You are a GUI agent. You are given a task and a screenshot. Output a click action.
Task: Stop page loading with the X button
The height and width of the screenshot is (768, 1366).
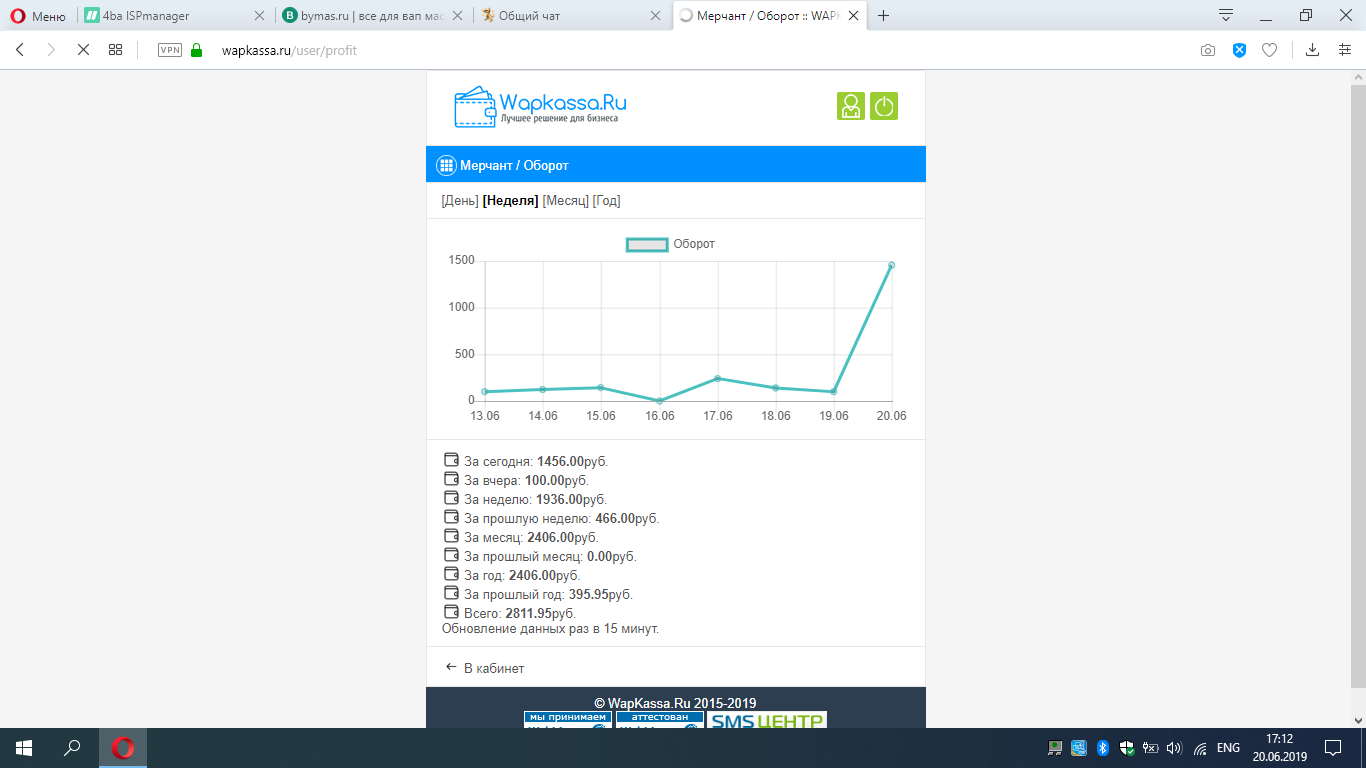pyautogui.click(x=83, y=50)
